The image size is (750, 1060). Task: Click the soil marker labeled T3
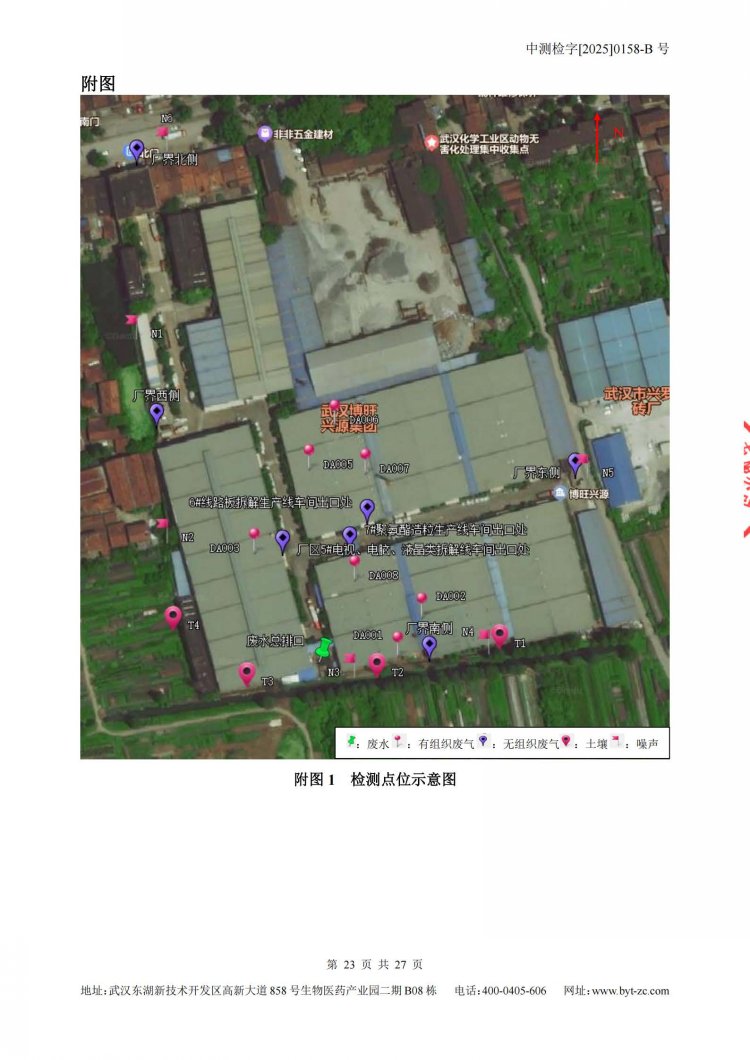click(x=247, y=673)
